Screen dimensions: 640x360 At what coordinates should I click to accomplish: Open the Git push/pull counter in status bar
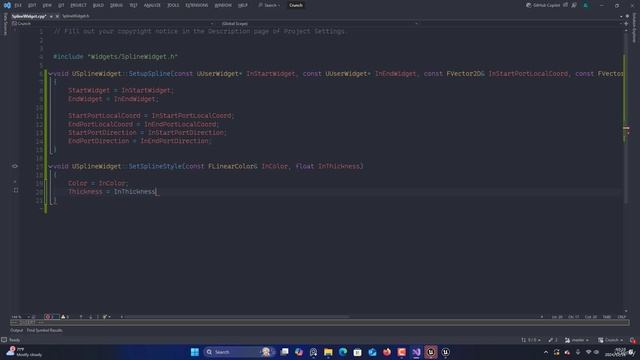click(x=531, y=340)
